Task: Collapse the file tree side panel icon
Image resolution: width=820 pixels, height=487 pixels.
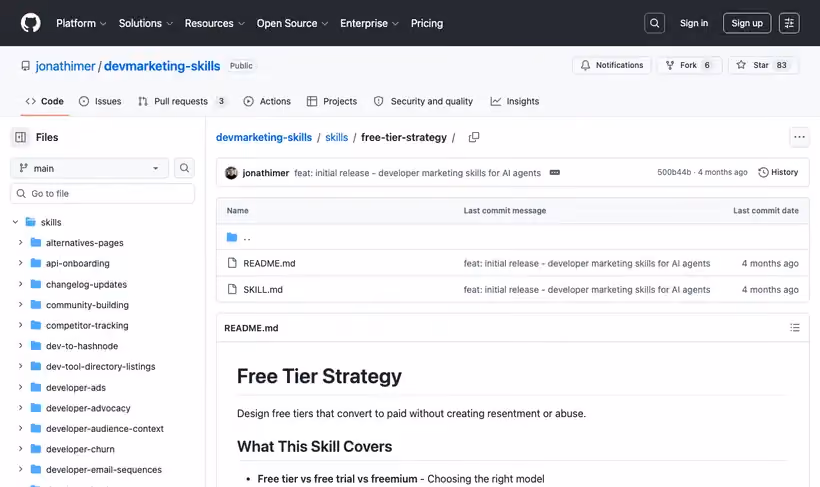Action: [20, 137]
